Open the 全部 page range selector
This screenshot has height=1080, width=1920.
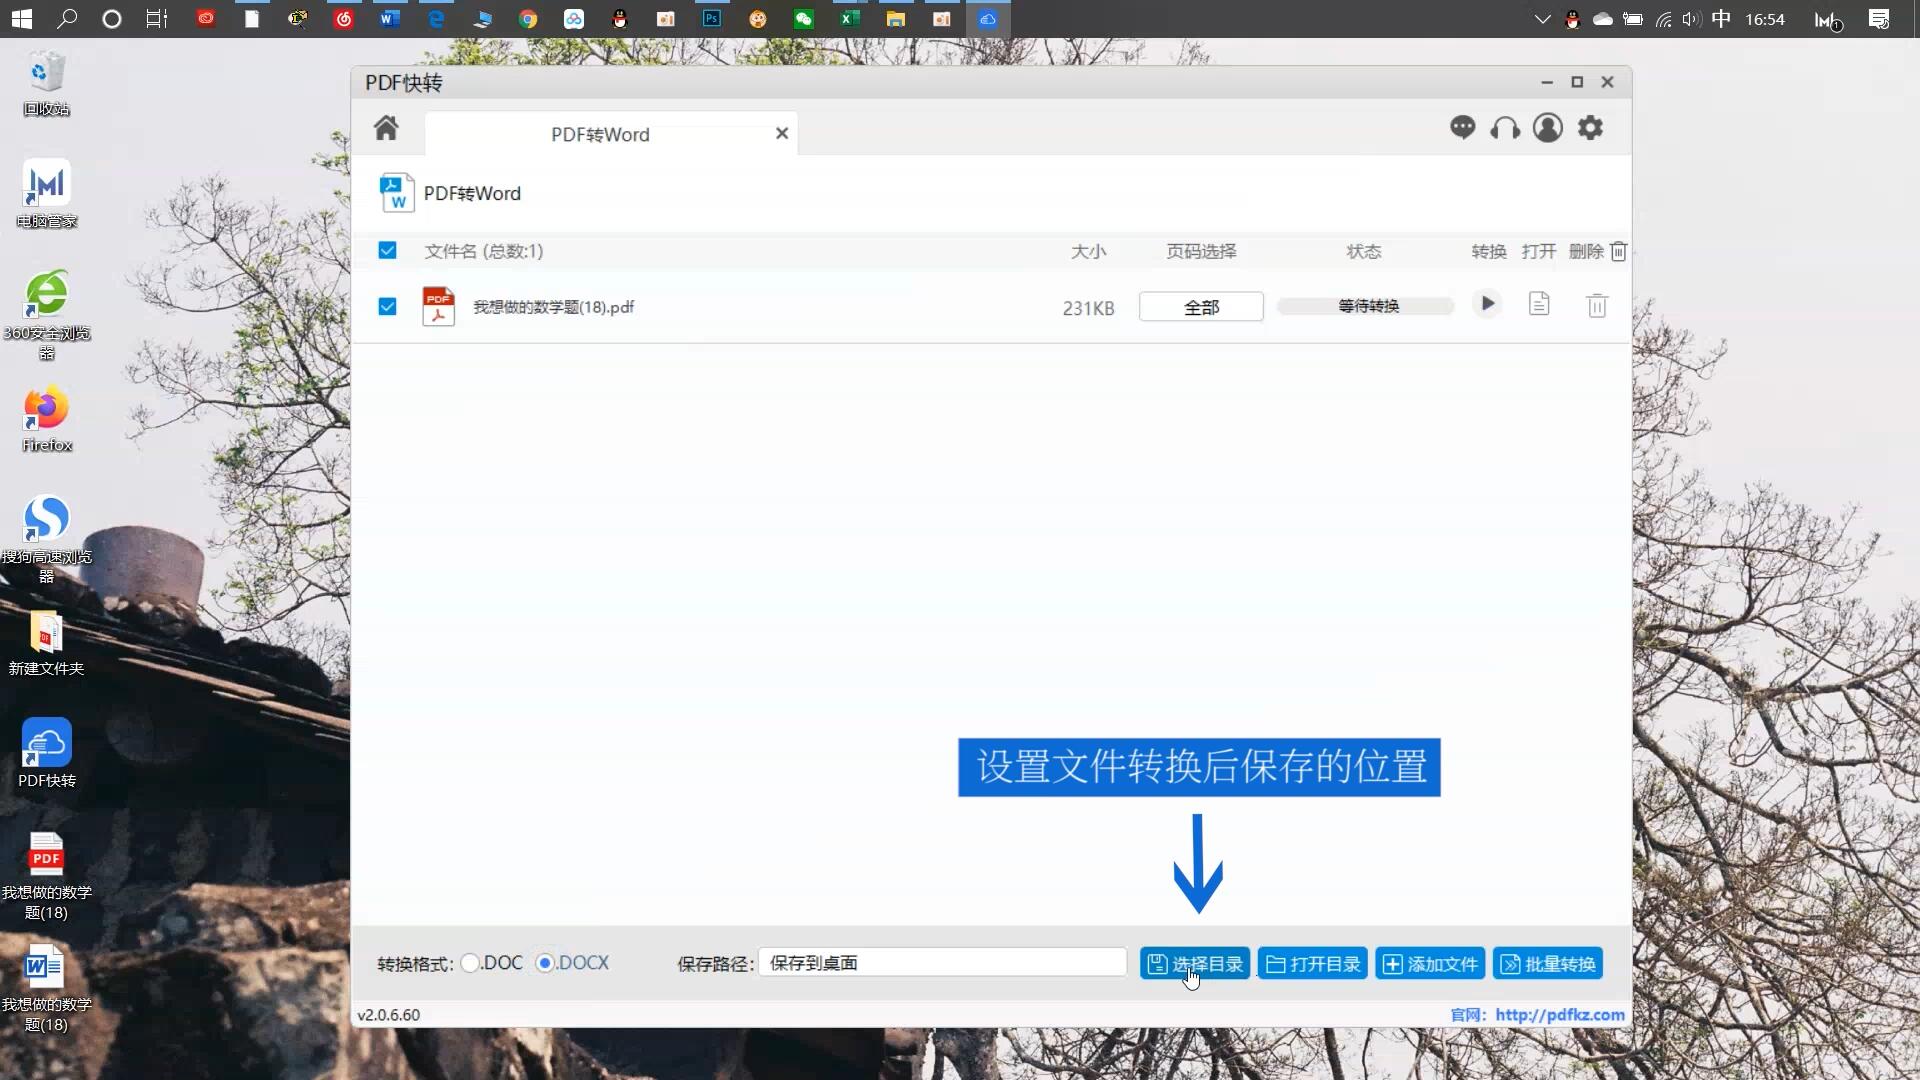click(1200, 306)
